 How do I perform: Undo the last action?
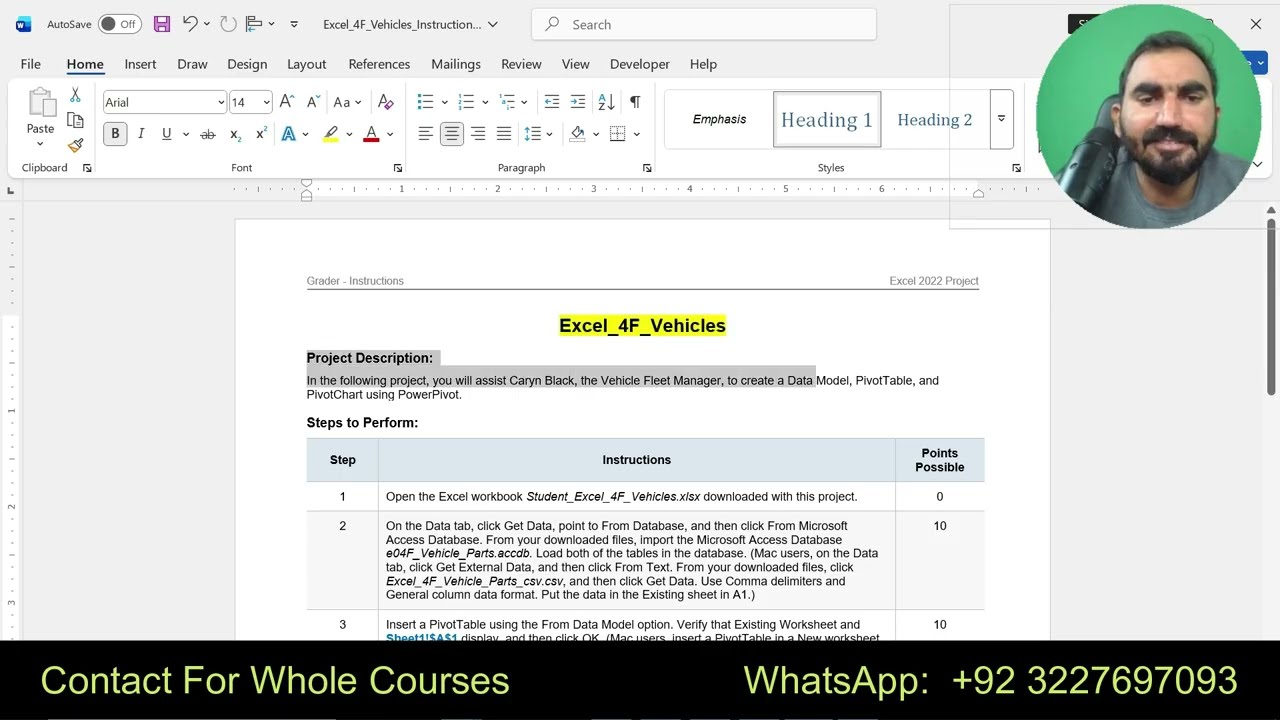coord(189,24)
